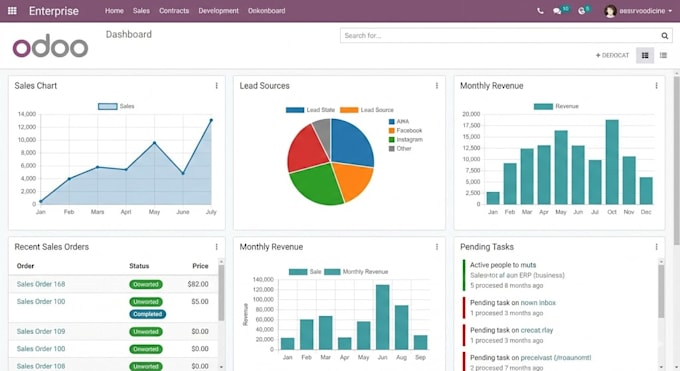Open Lead Sources card options menu
The height and width of the screenshot is (371, 680).
[437, 86]
